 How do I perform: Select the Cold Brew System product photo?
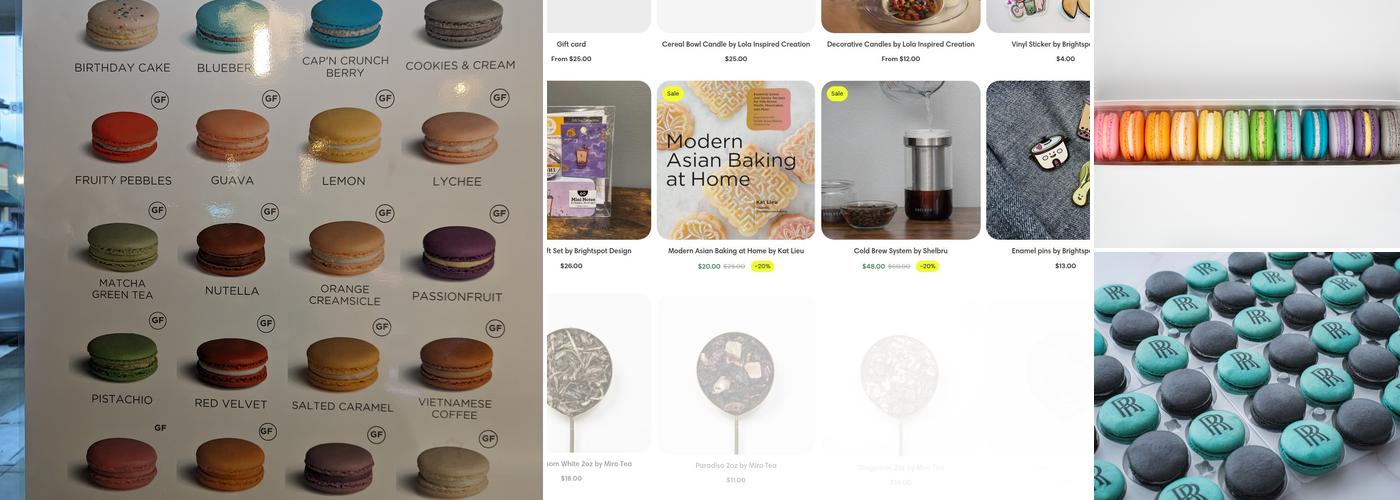(900, 160)
